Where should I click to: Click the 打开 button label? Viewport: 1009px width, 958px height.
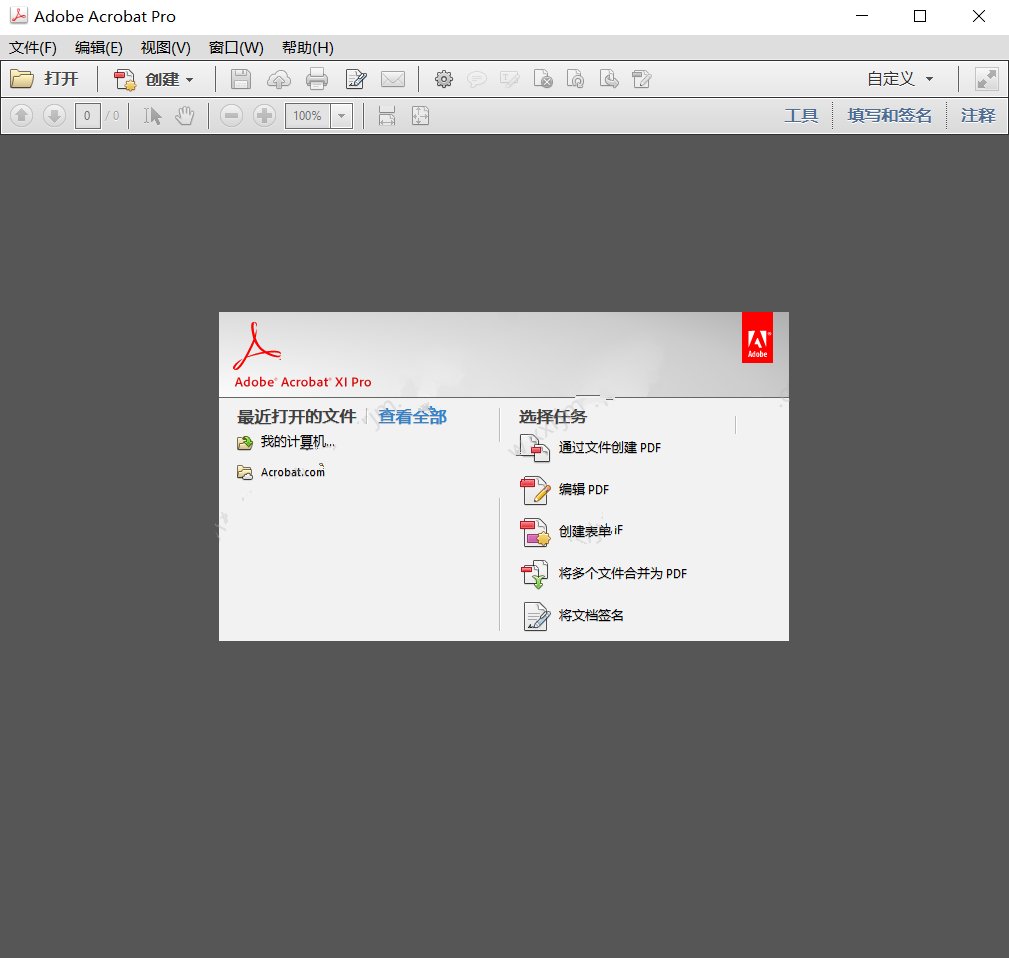click(x=61, y=79)
